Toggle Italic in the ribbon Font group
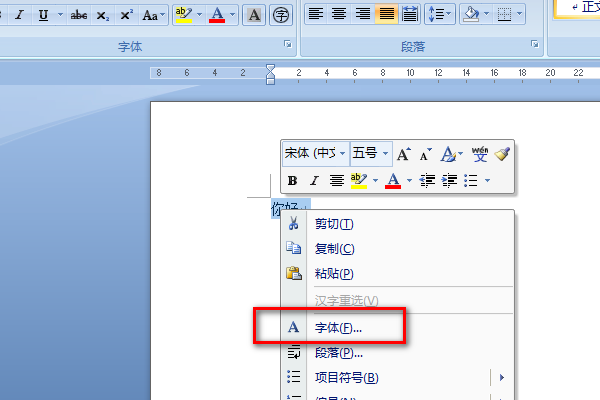 pos(19,15)
